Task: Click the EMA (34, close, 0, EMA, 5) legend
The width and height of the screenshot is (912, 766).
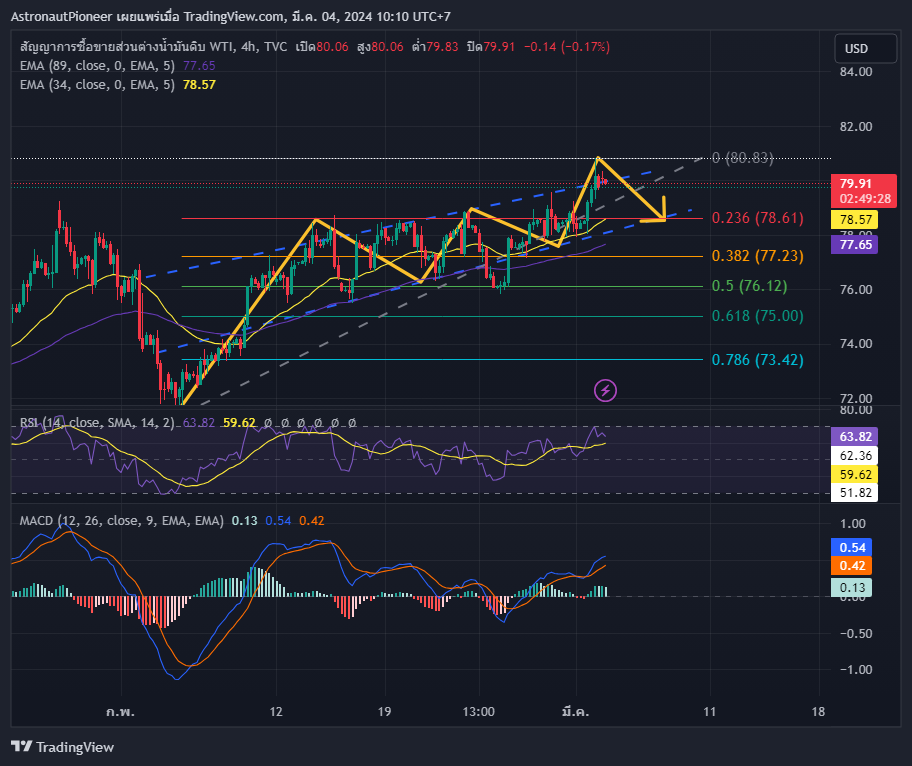Action: pos(97,85)
